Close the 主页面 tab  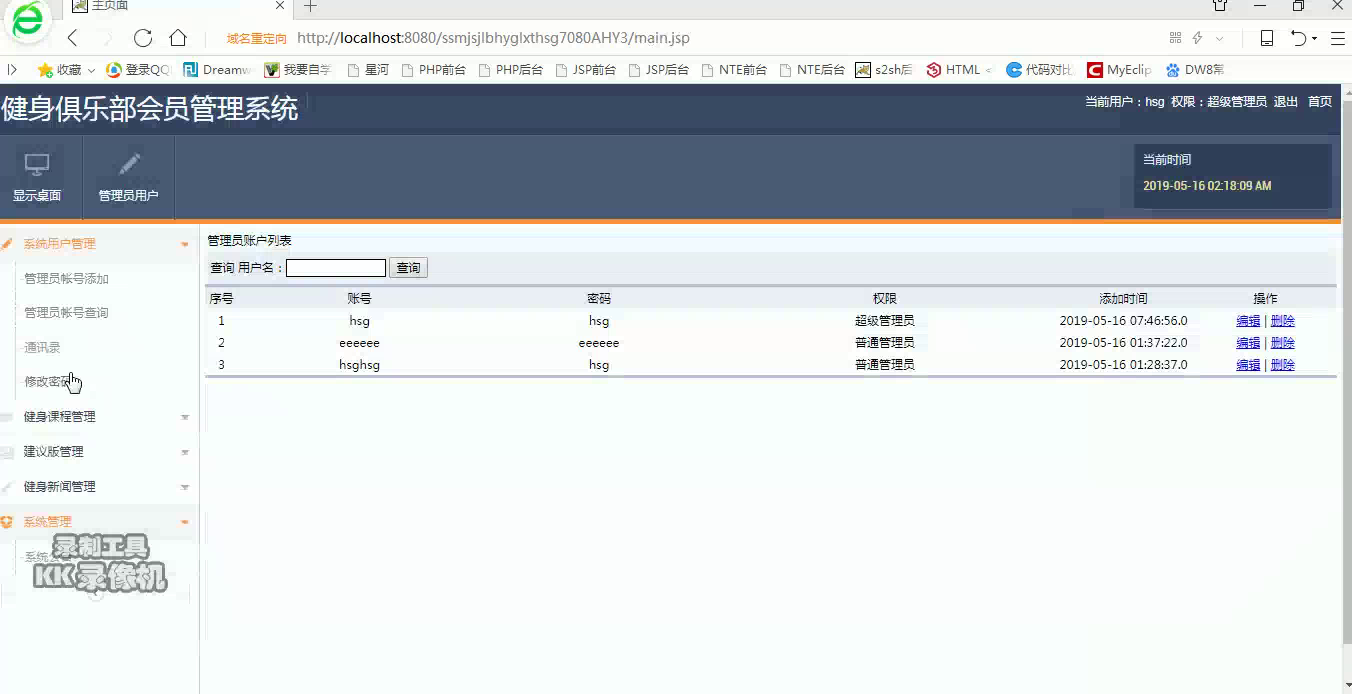(280, 5)
